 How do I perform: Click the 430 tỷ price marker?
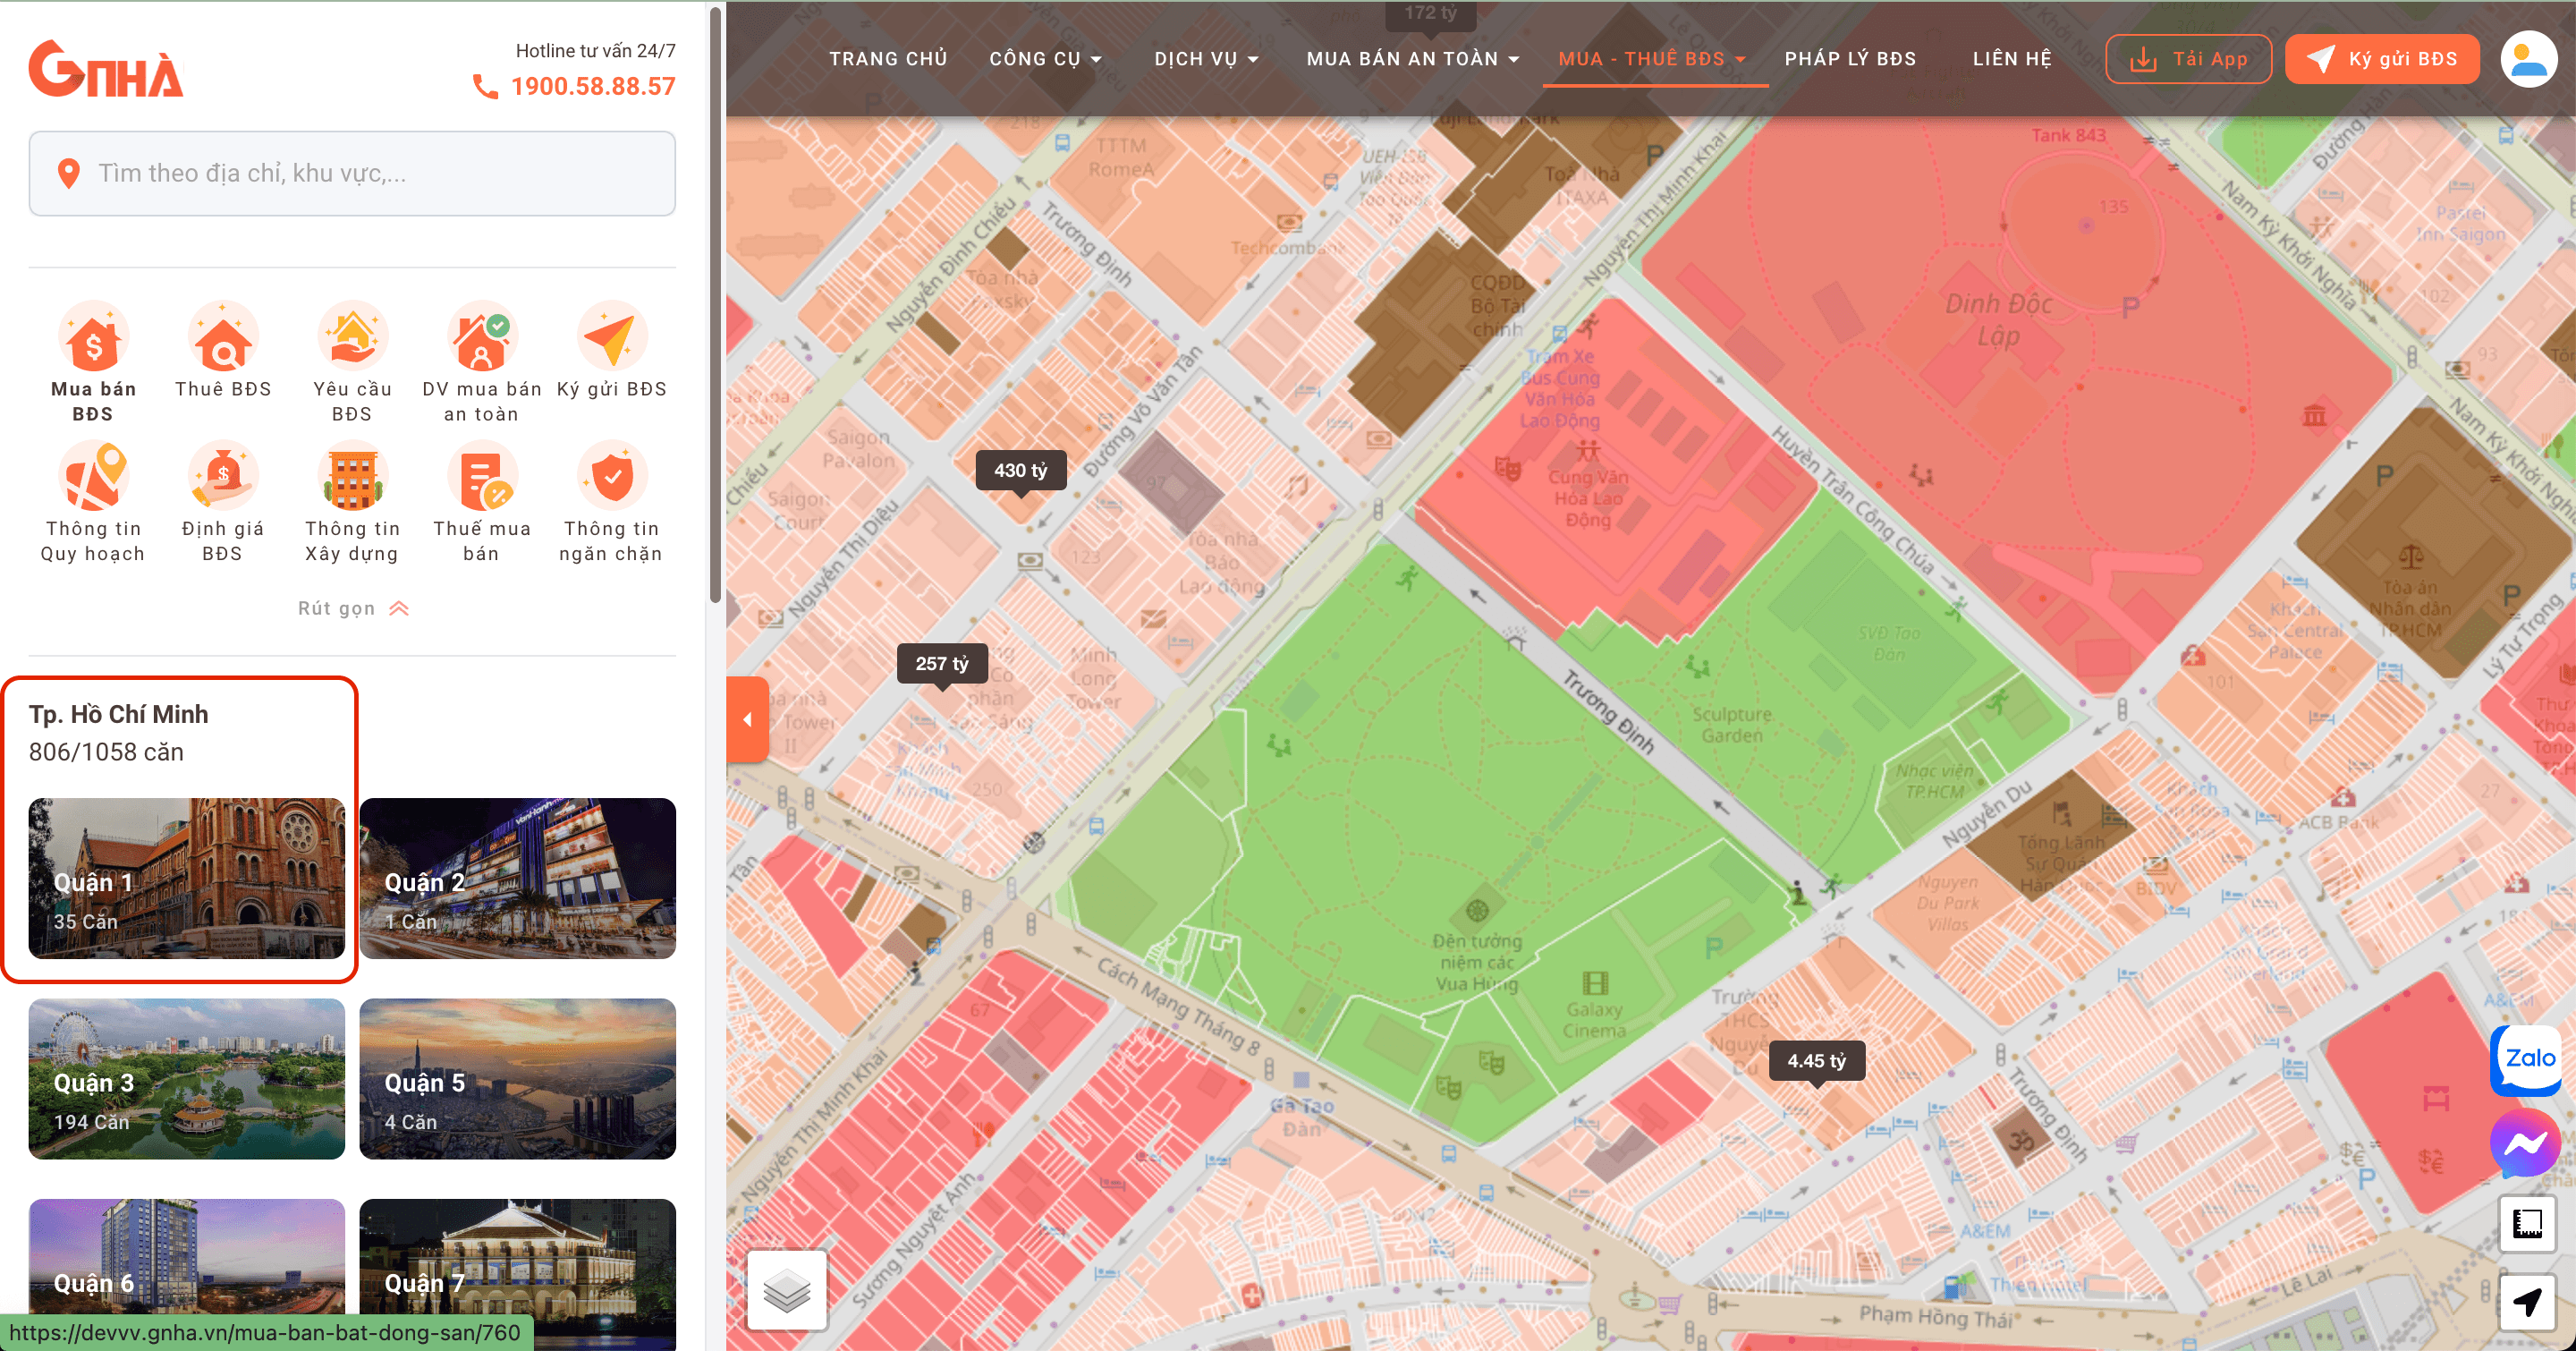coord(1020,470)
